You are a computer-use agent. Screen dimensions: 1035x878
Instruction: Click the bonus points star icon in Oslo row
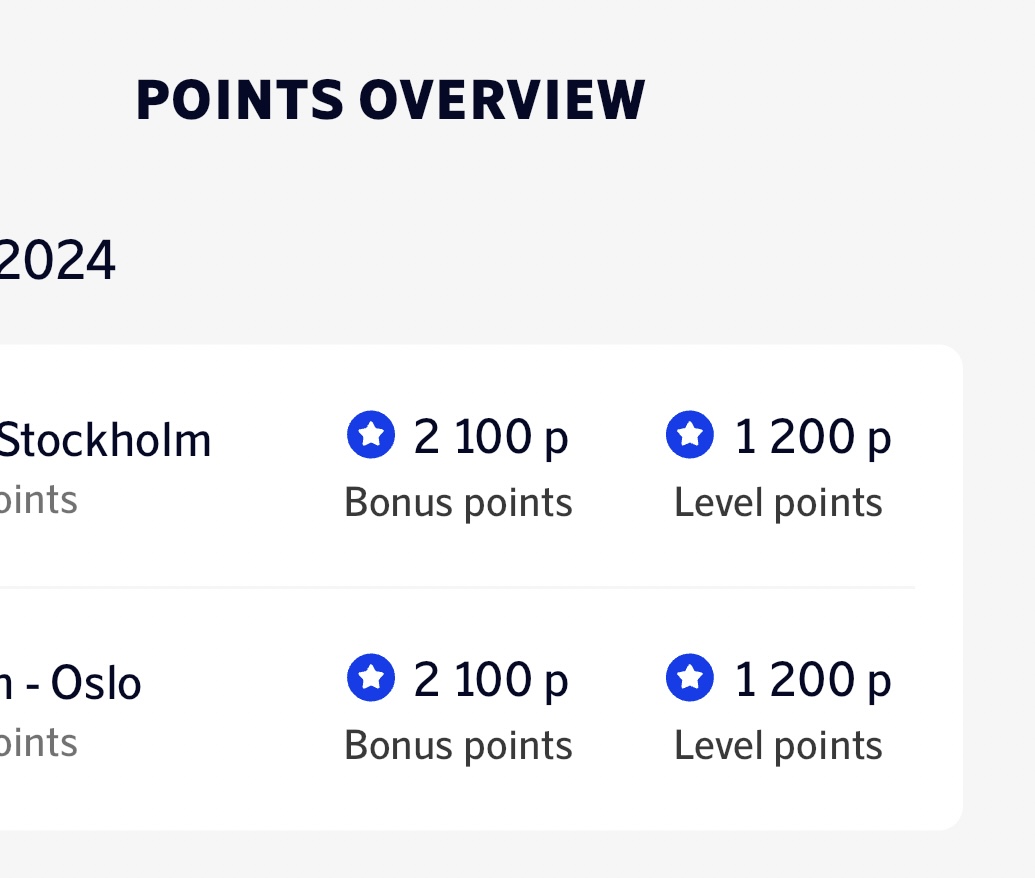[371, 679]
